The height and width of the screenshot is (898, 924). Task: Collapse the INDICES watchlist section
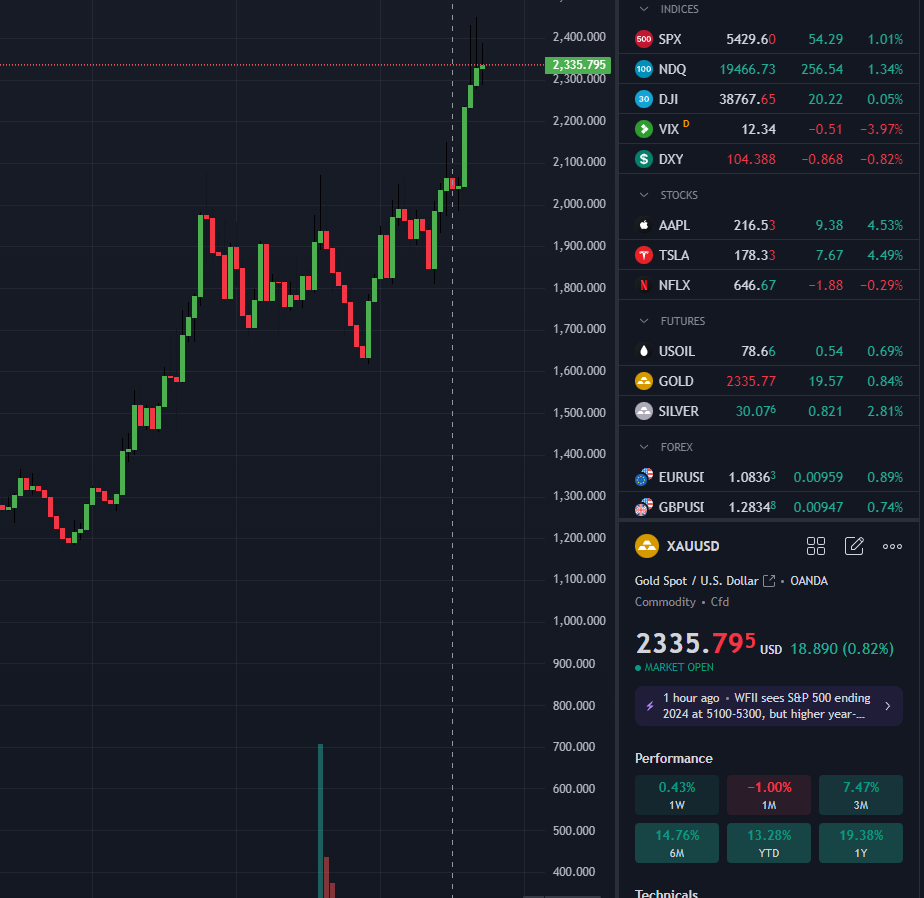pyautogui.click(x=643, y=9)
